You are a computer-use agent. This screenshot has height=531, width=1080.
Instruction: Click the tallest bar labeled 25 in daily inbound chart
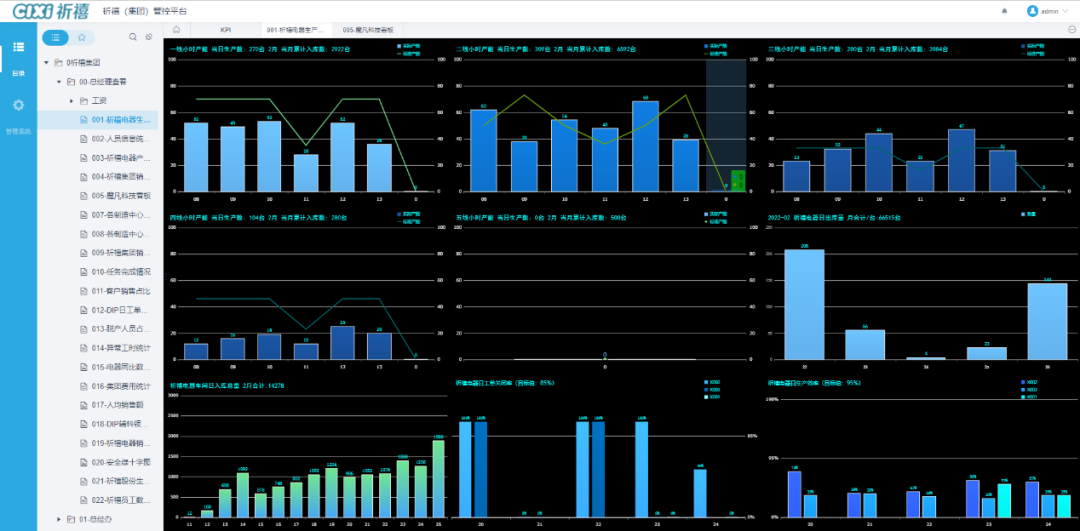click(438, 477)
